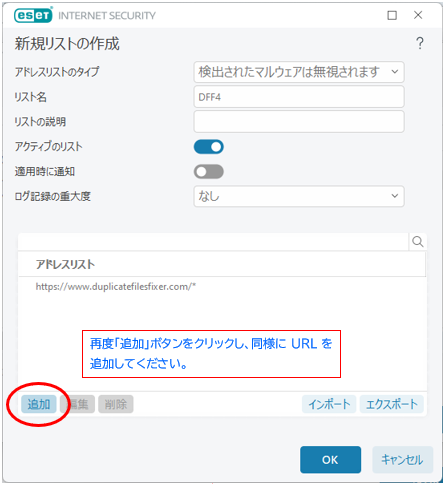Click the 追加 button
Screen dimensions: 445x486
coord(39,404)
